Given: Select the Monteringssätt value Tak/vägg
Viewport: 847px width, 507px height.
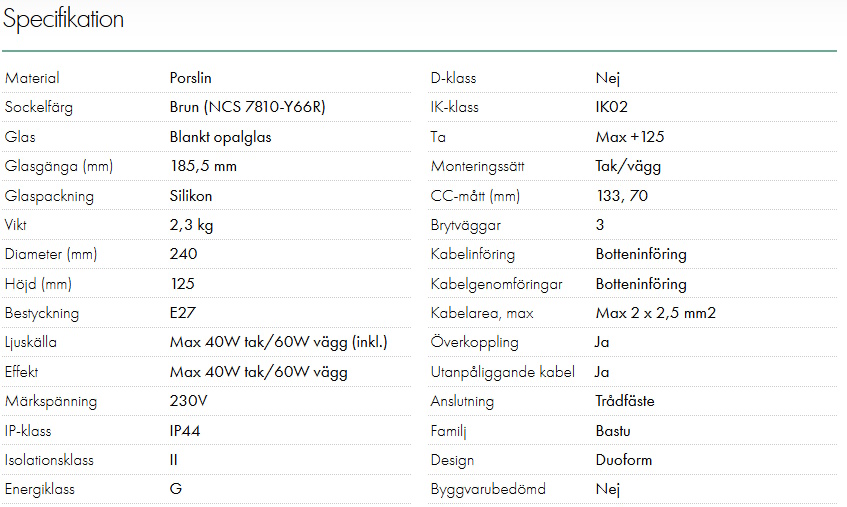Looking at the screenshot, I should point(628,166).
